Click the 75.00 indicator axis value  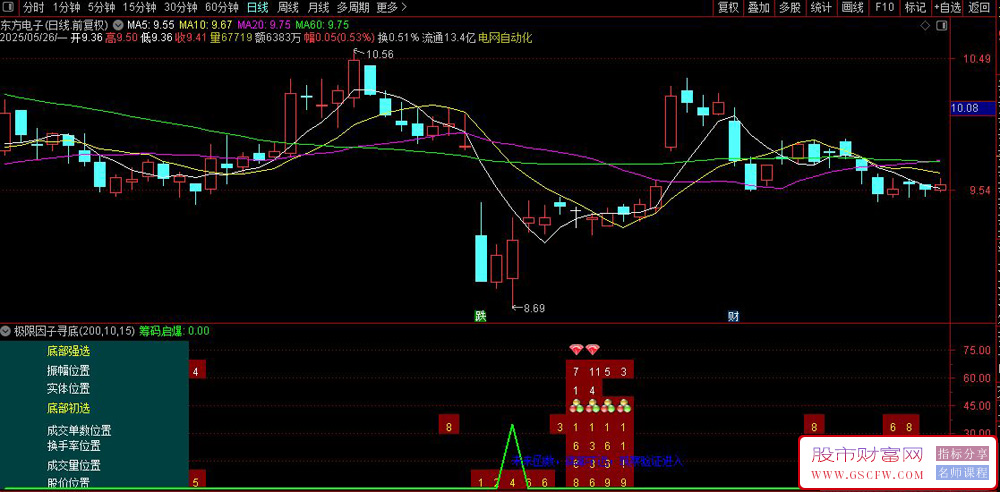pos(977,350)
